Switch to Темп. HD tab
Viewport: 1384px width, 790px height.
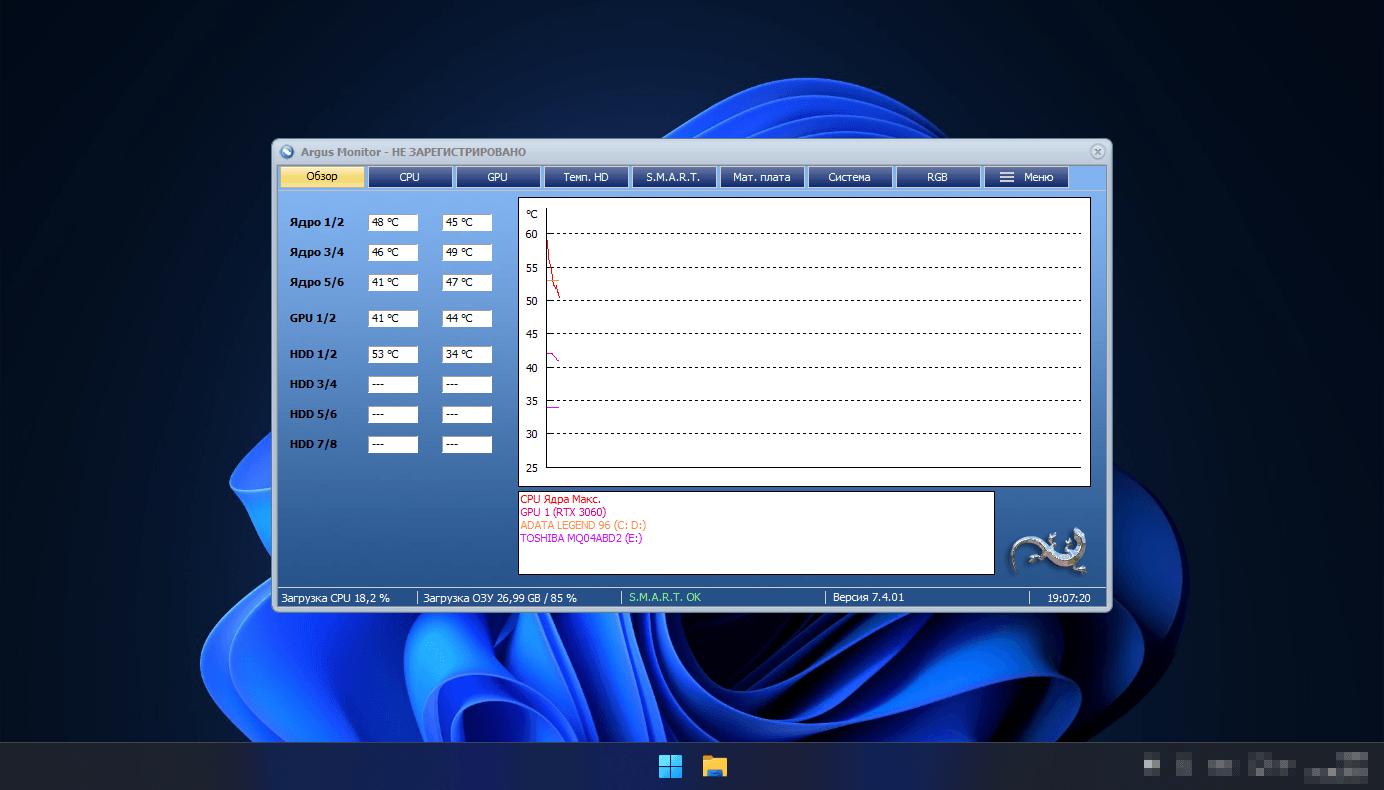(x=586, y=177)
